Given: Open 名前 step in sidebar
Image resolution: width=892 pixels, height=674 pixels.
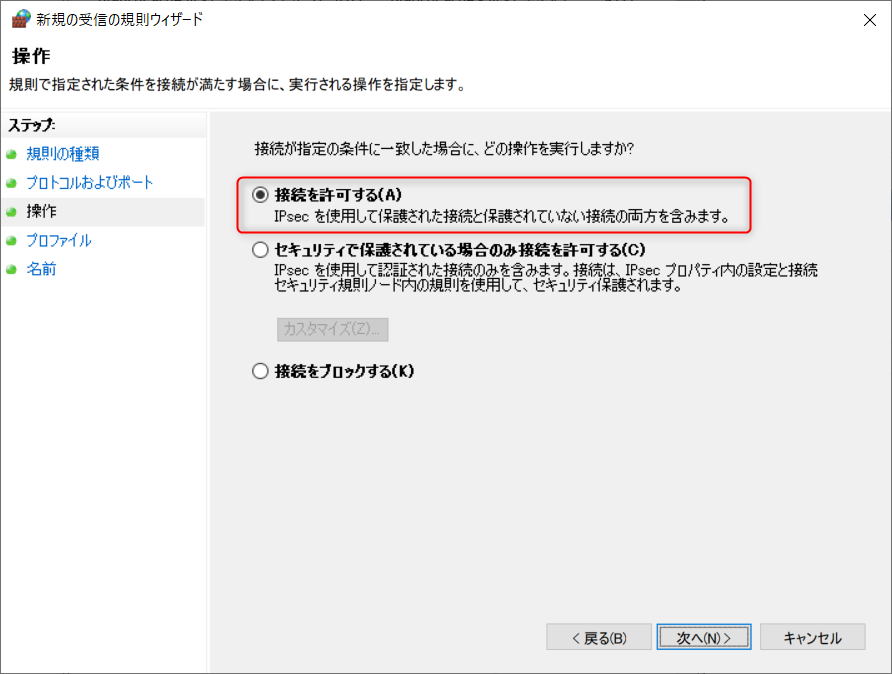Looking at the screenshot, I should tap(41, 269).
